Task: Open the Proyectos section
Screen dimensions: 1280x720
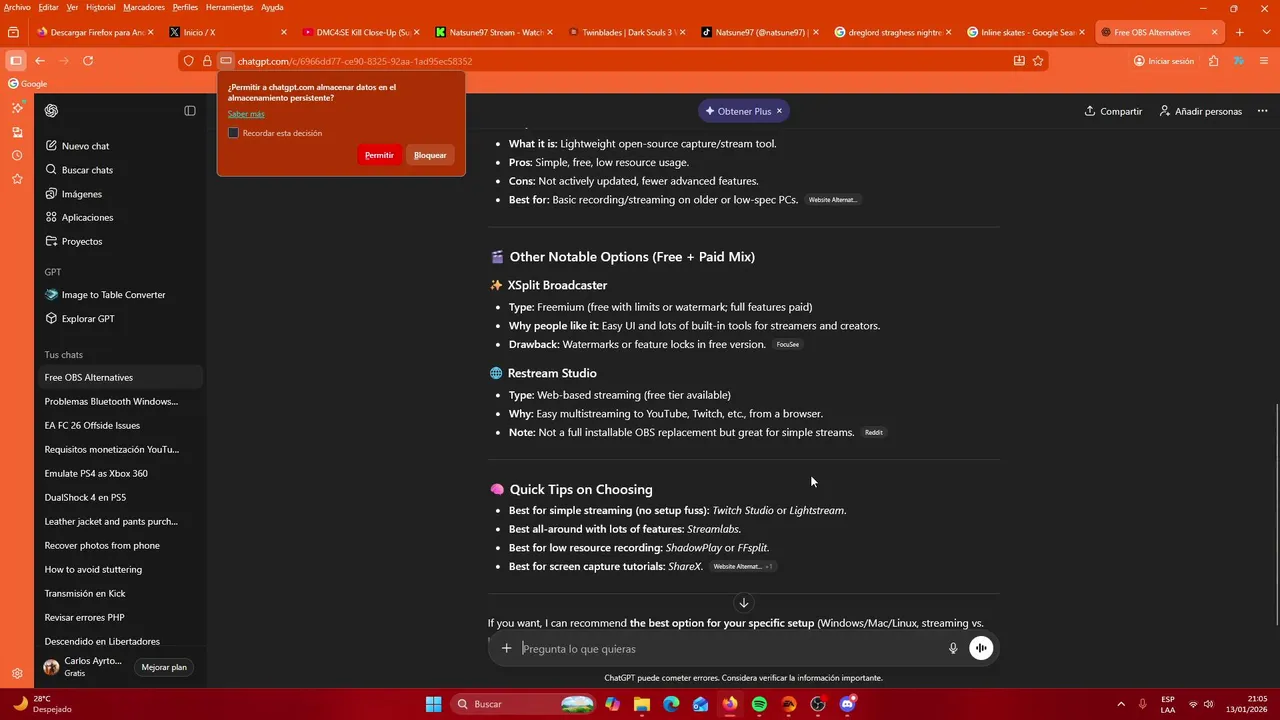Action: pos(81,241)
